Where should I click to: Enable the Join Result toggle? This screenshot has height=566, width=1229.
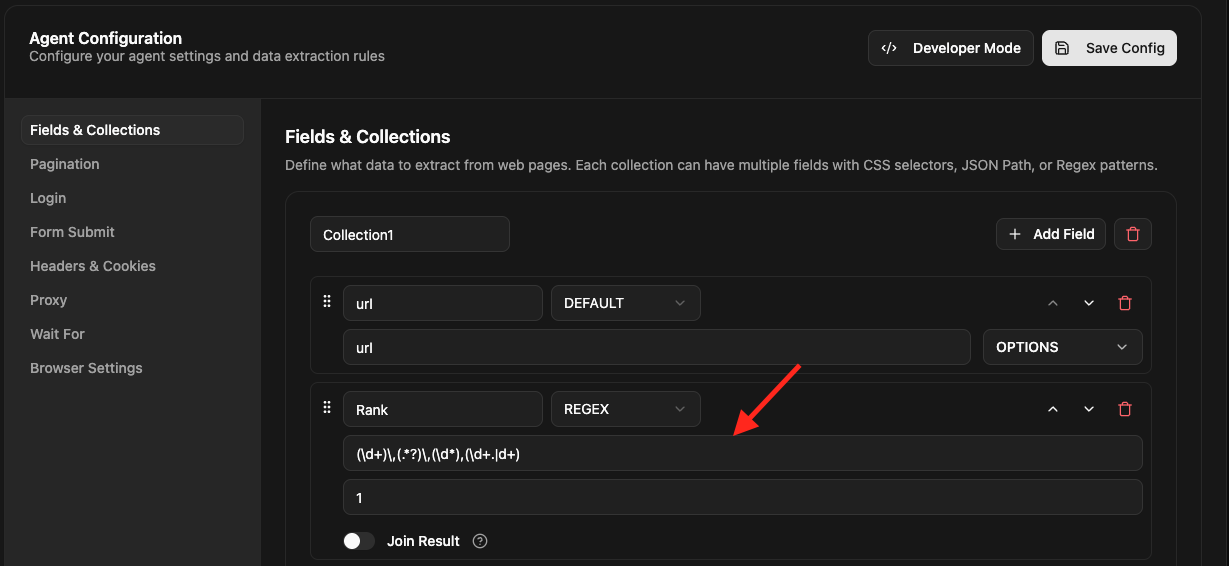point(358,541)
